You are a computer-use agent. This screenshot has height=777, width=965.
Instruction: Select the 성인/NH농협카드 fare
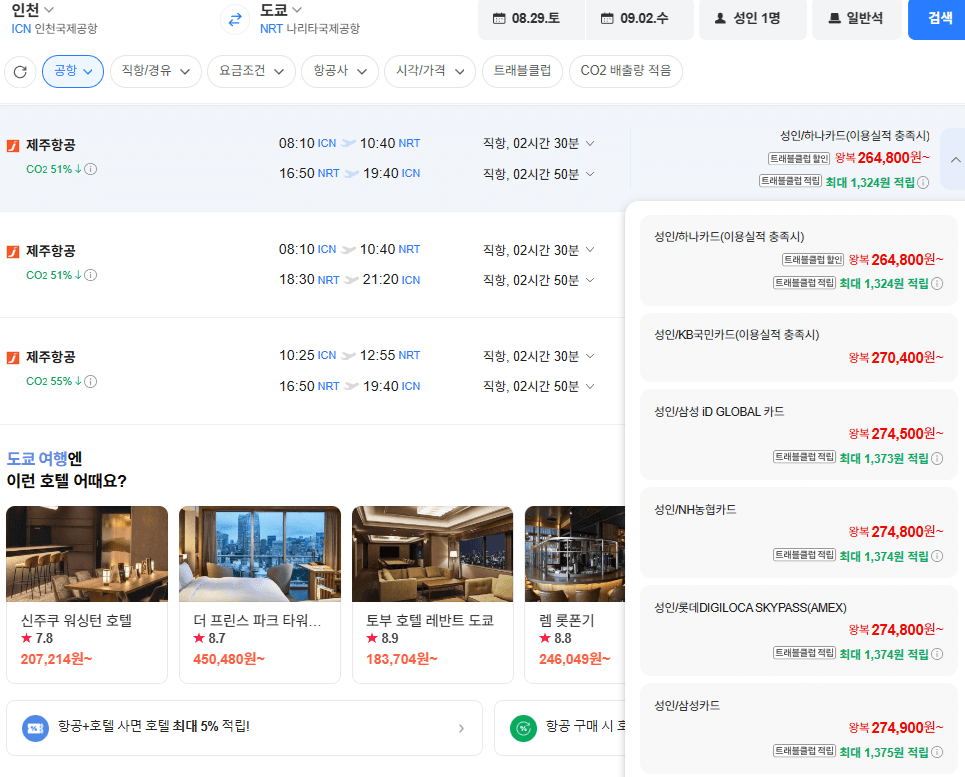799,532
